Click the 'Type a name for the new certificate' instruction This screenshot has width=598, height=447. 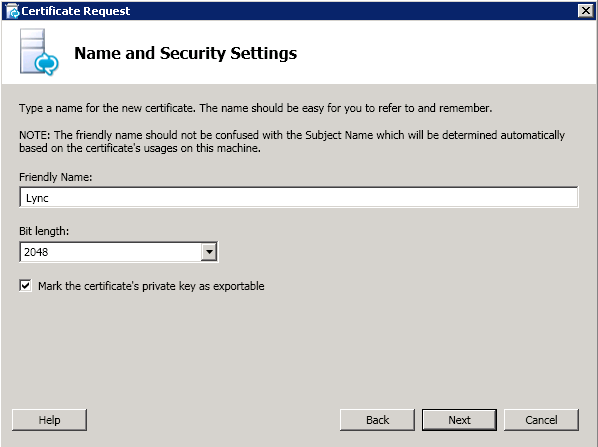(x=256, y=108)
